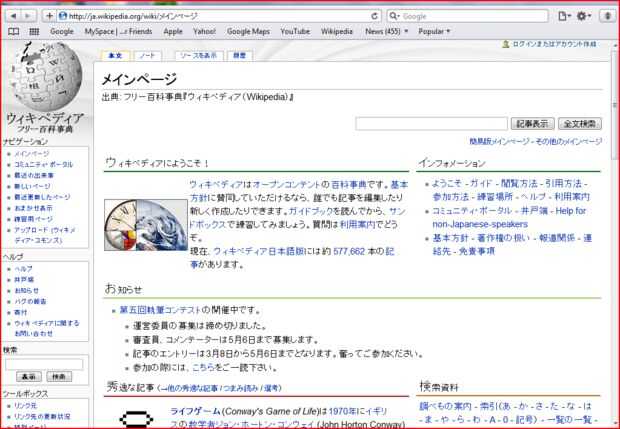Open the Safari settings gear menu

coord(583,16)
